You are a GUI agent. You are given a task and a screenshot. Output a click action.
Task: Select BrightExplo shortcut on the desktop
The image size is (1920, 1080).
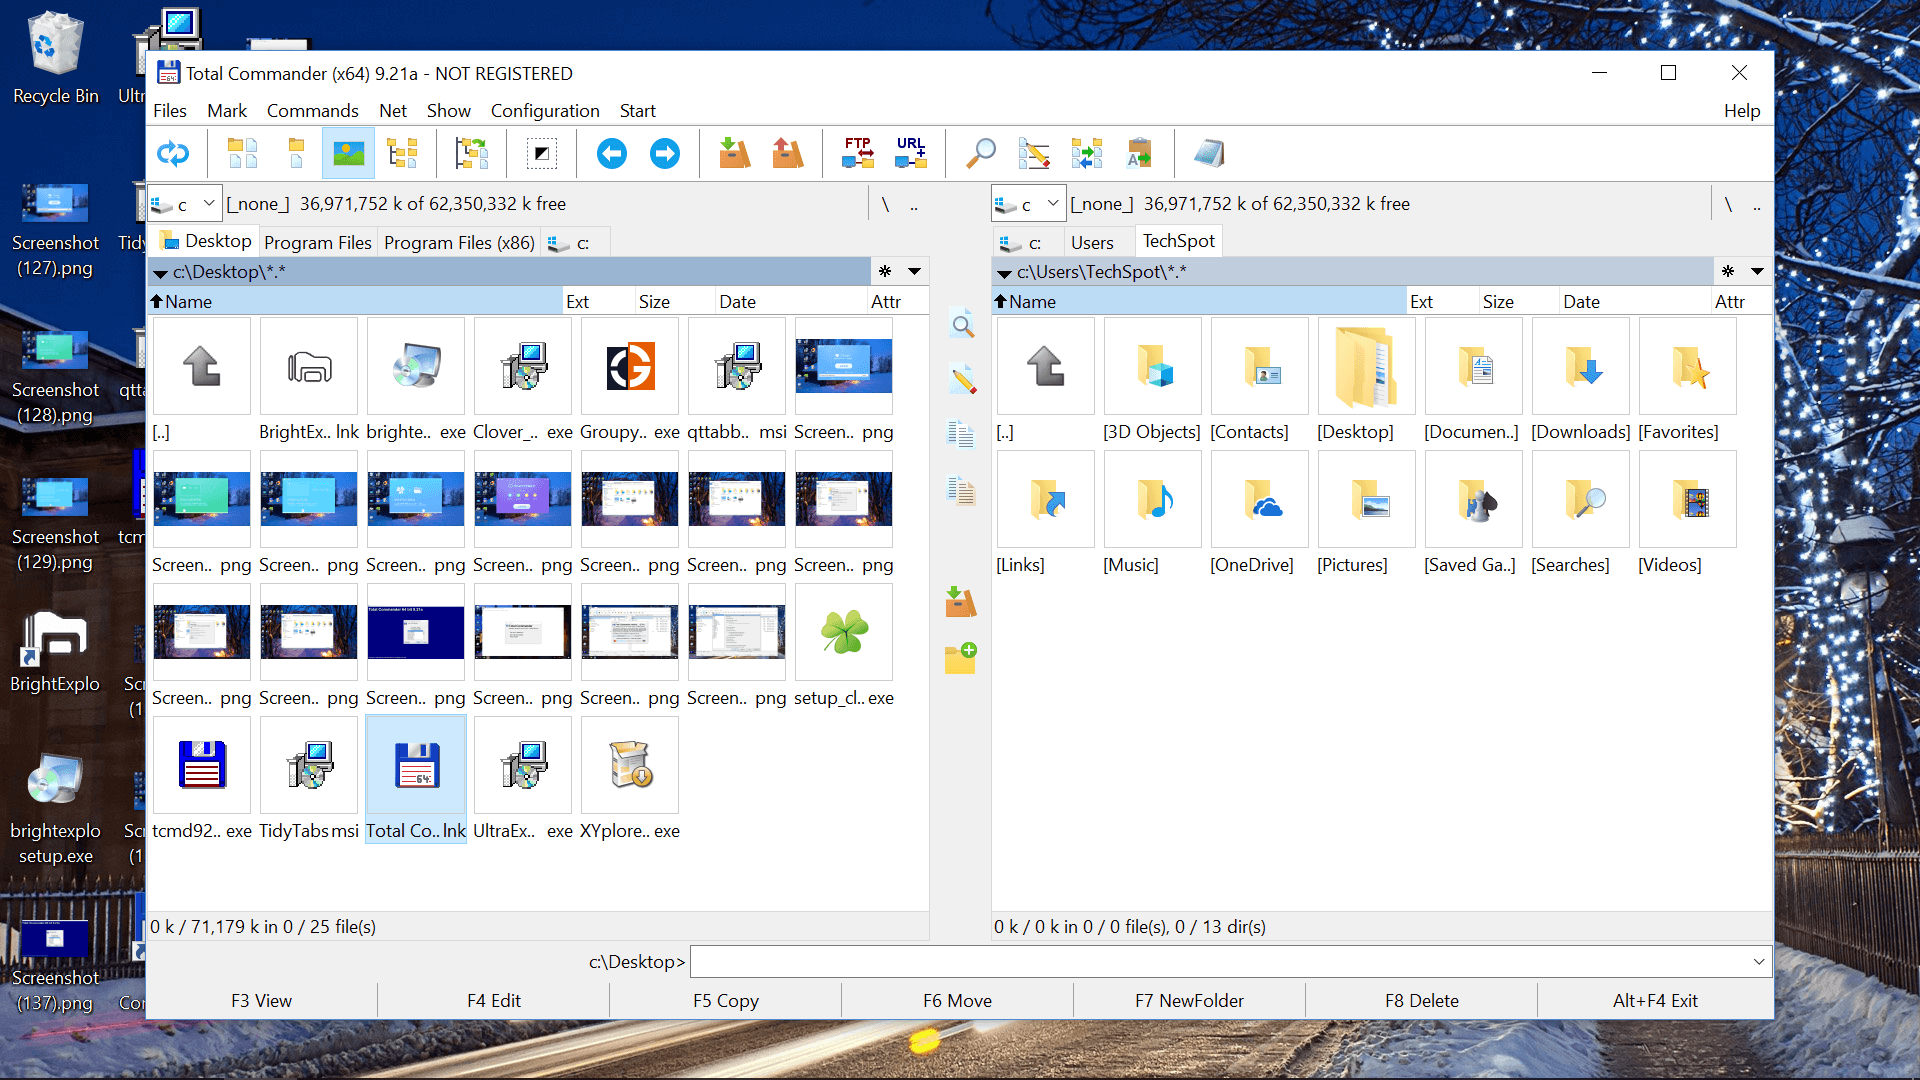pyautogui.click(x=55, y=652)
